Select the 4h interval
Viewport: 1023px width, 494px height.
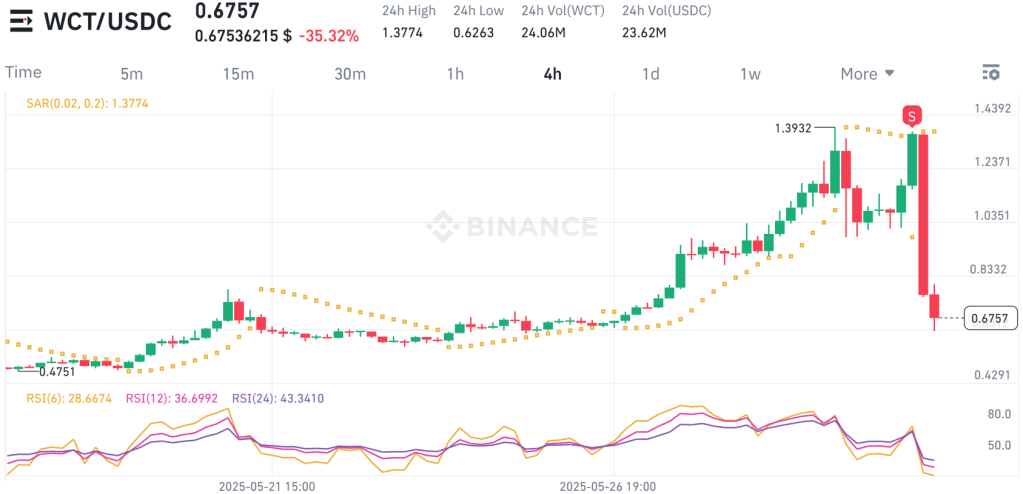553,74
